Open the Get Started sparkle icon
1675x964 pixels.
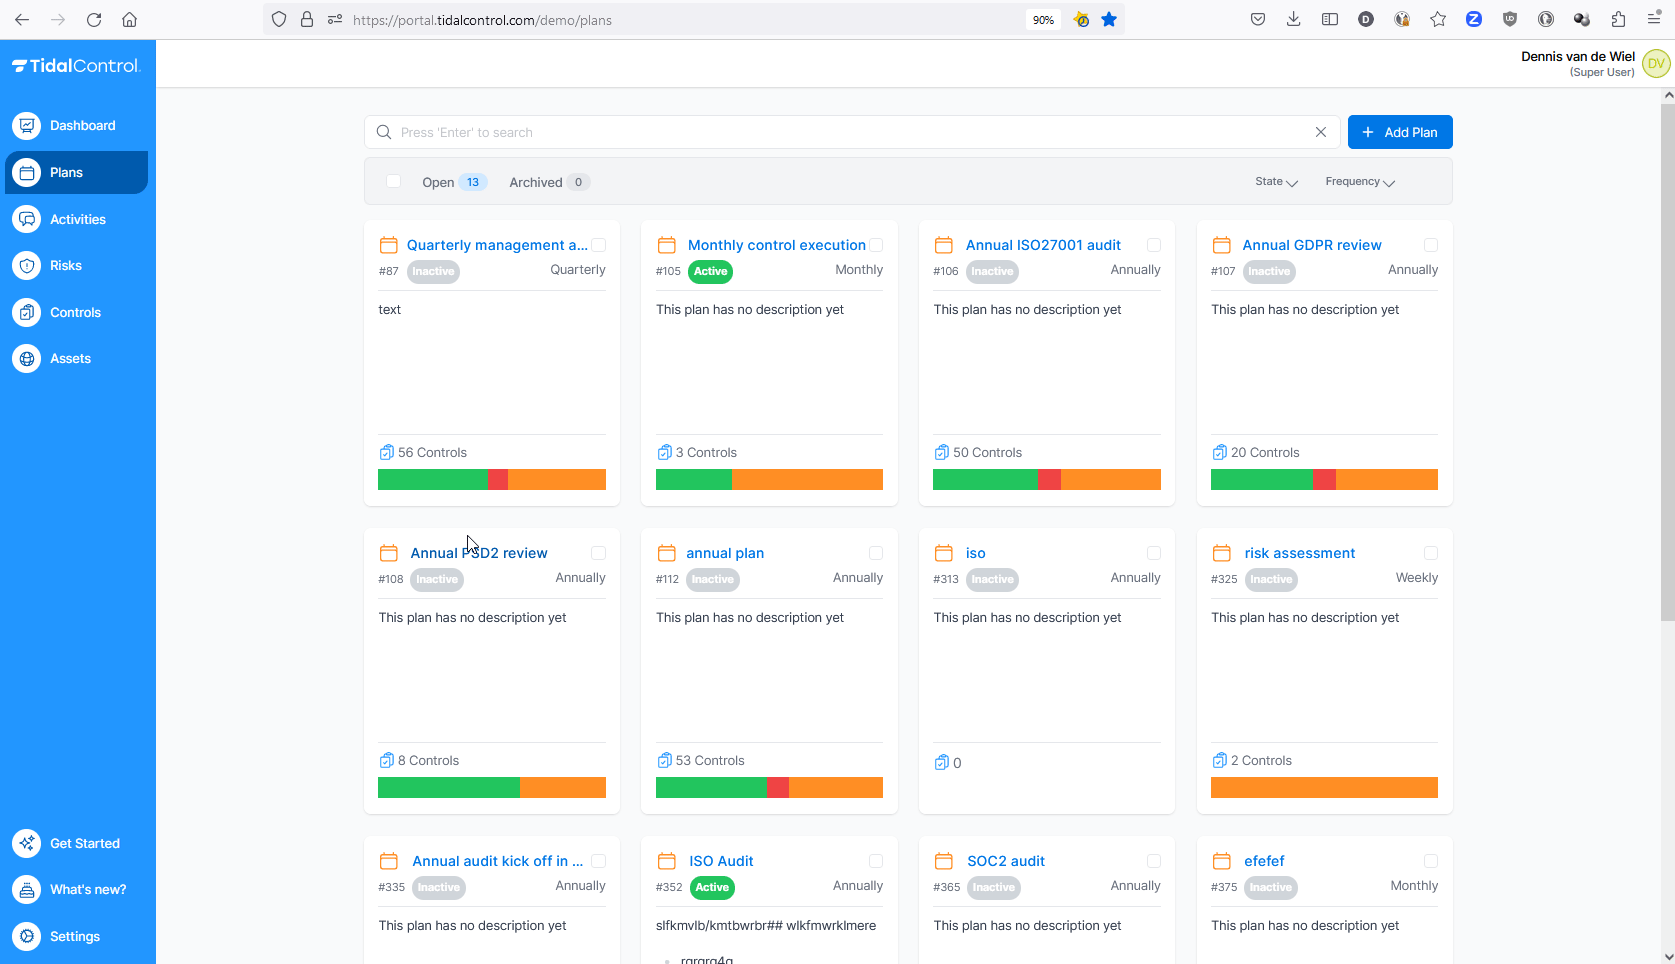pyautogui.click(x=27, y=844)
